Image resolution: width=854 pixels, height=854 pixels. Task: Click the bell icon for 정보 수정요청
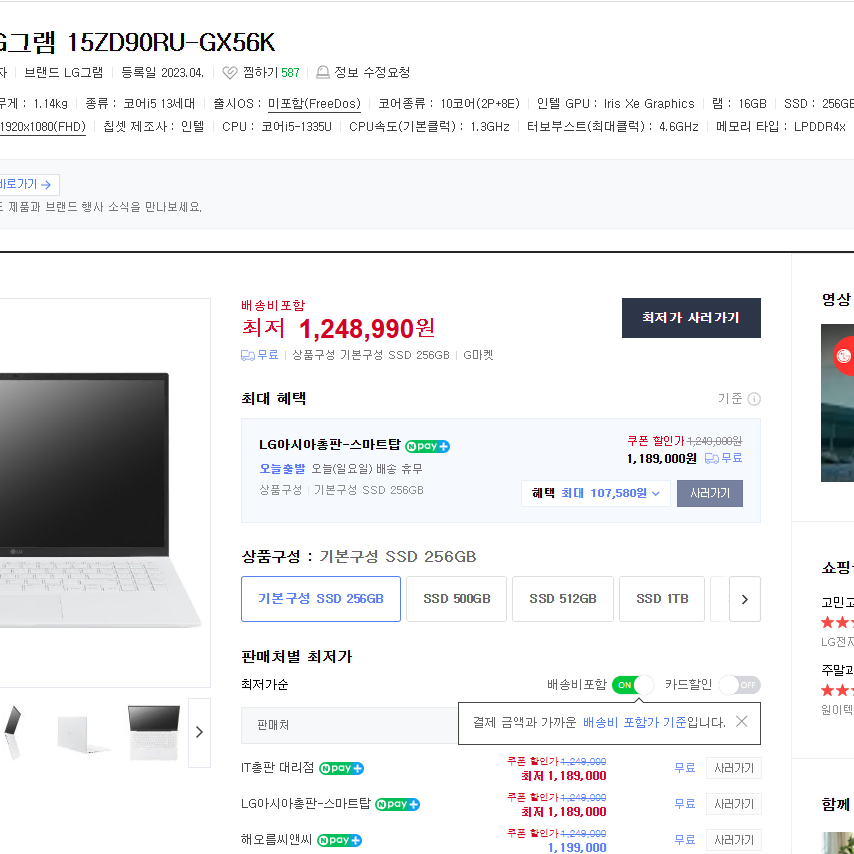[x=322, y=72]
